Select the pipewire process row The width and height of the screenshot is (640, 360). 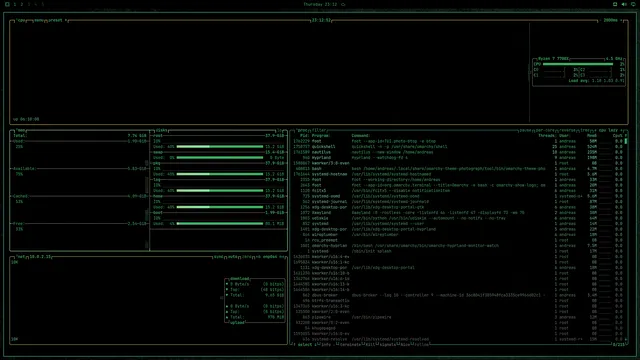[458, 317]
